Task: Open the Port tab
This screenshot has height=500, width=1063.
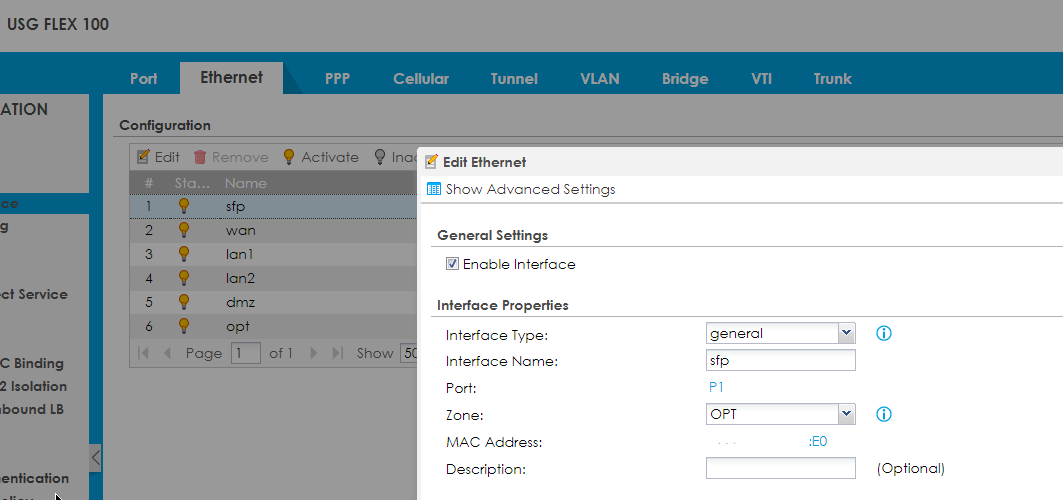Action: [x=144, y=78]
